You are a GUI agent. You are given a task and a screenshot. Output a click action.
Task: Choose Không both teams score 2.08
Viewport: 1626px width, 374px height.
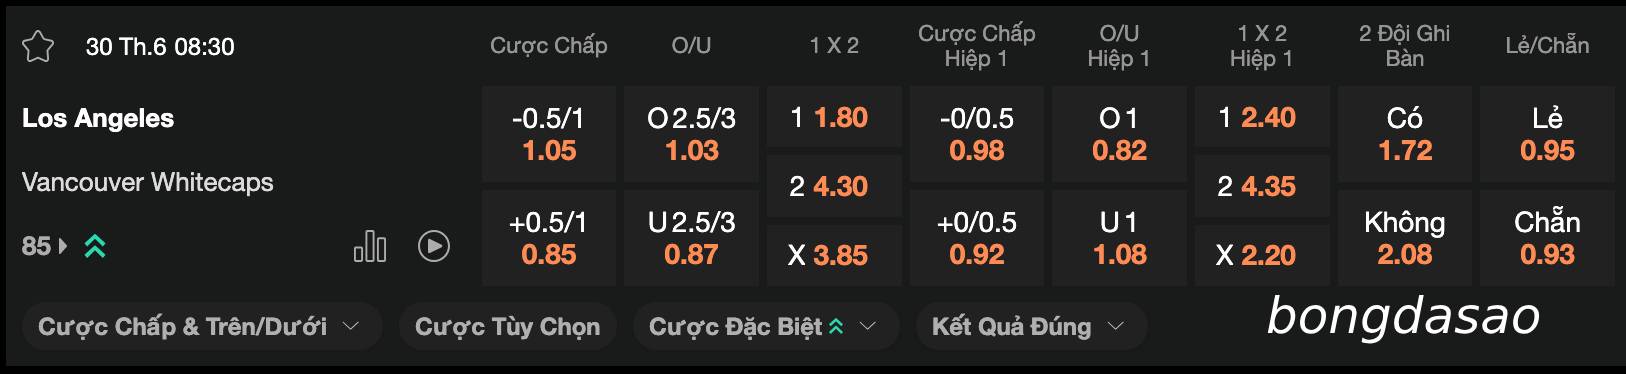click(1405, 238)
